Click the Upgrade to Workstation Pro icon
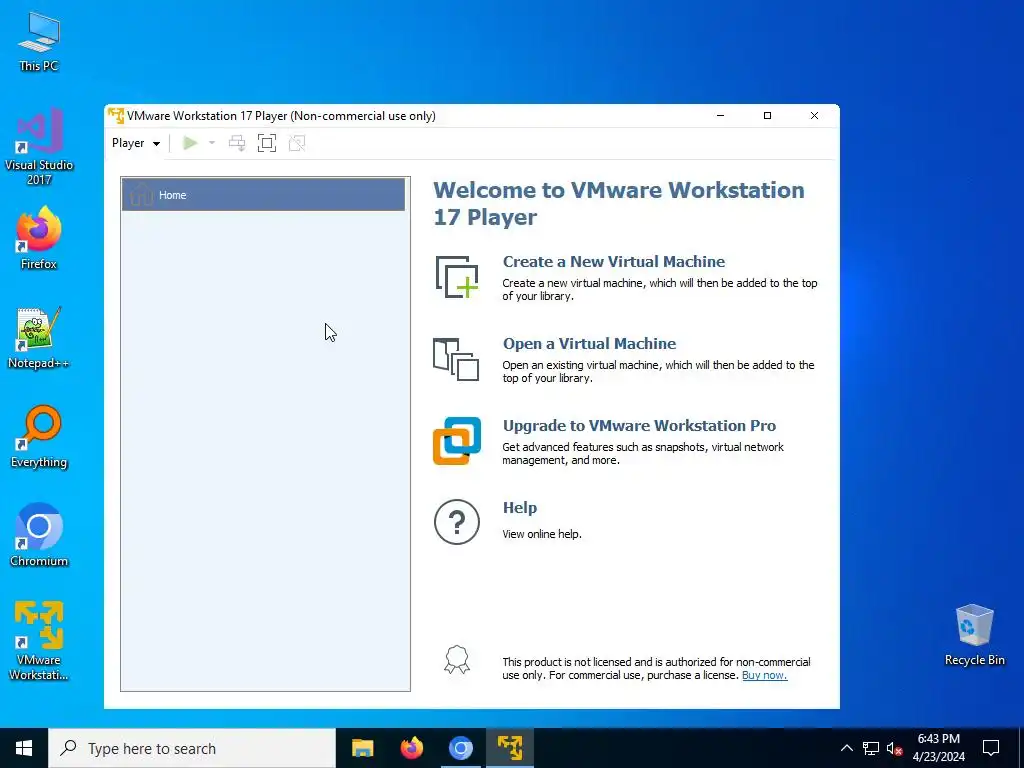The width and height of the screenshot is (1024, 768). coord(457,441)
